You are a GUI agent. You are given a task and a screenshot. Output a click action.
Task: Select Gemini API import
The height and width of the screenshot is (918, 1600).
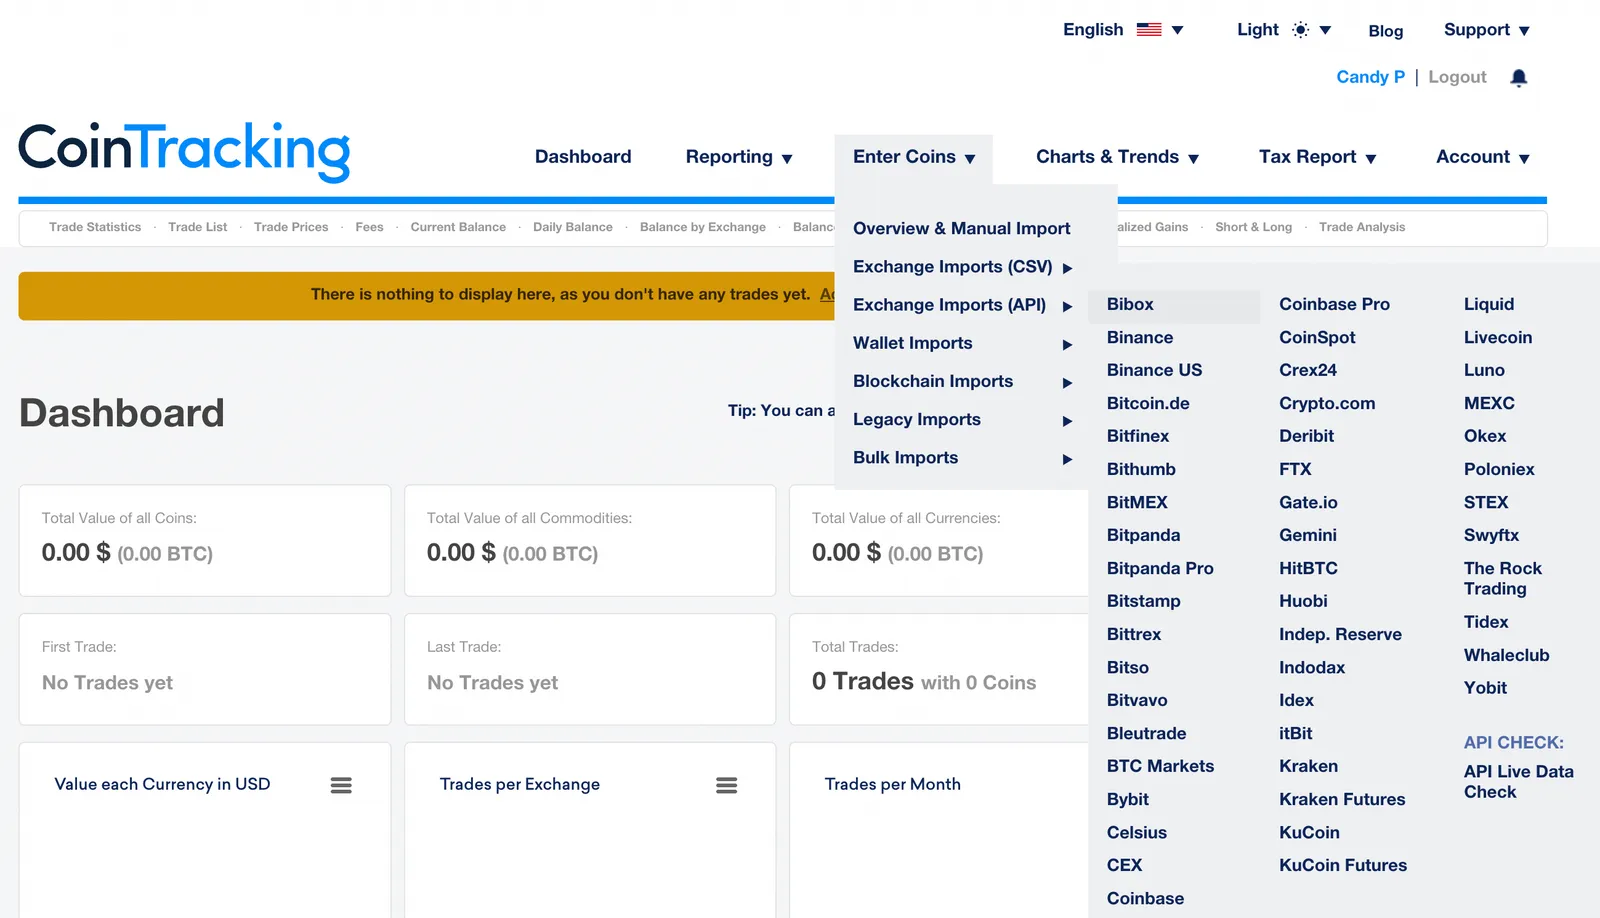click(x=1307, y=535)
